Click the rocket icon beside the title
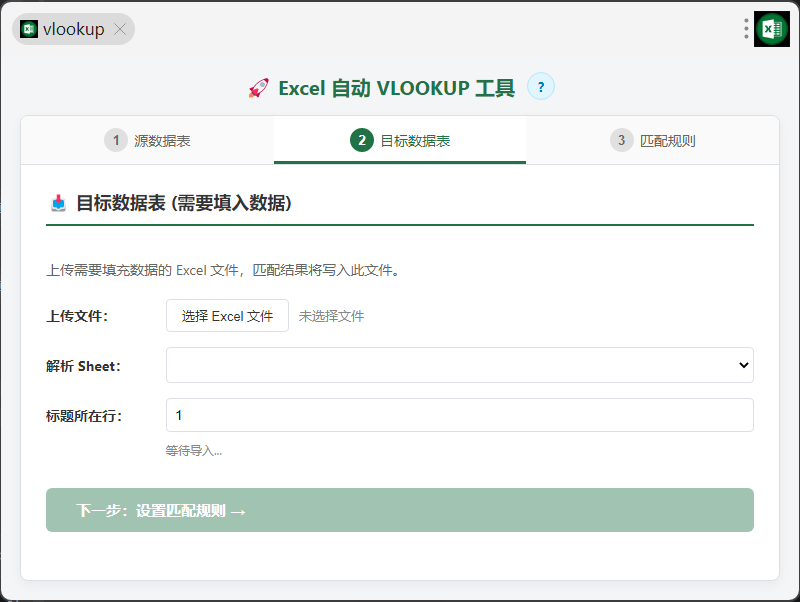 pyautogui.click(x=259, y=88)
